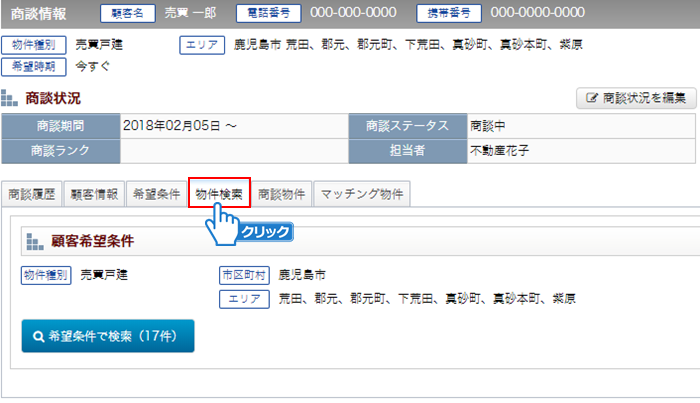Image resolution: width=700 pixels, height=403 pixels.
Task: Click the grid icon beside 商談状況 heading
Action: point(10,98)
